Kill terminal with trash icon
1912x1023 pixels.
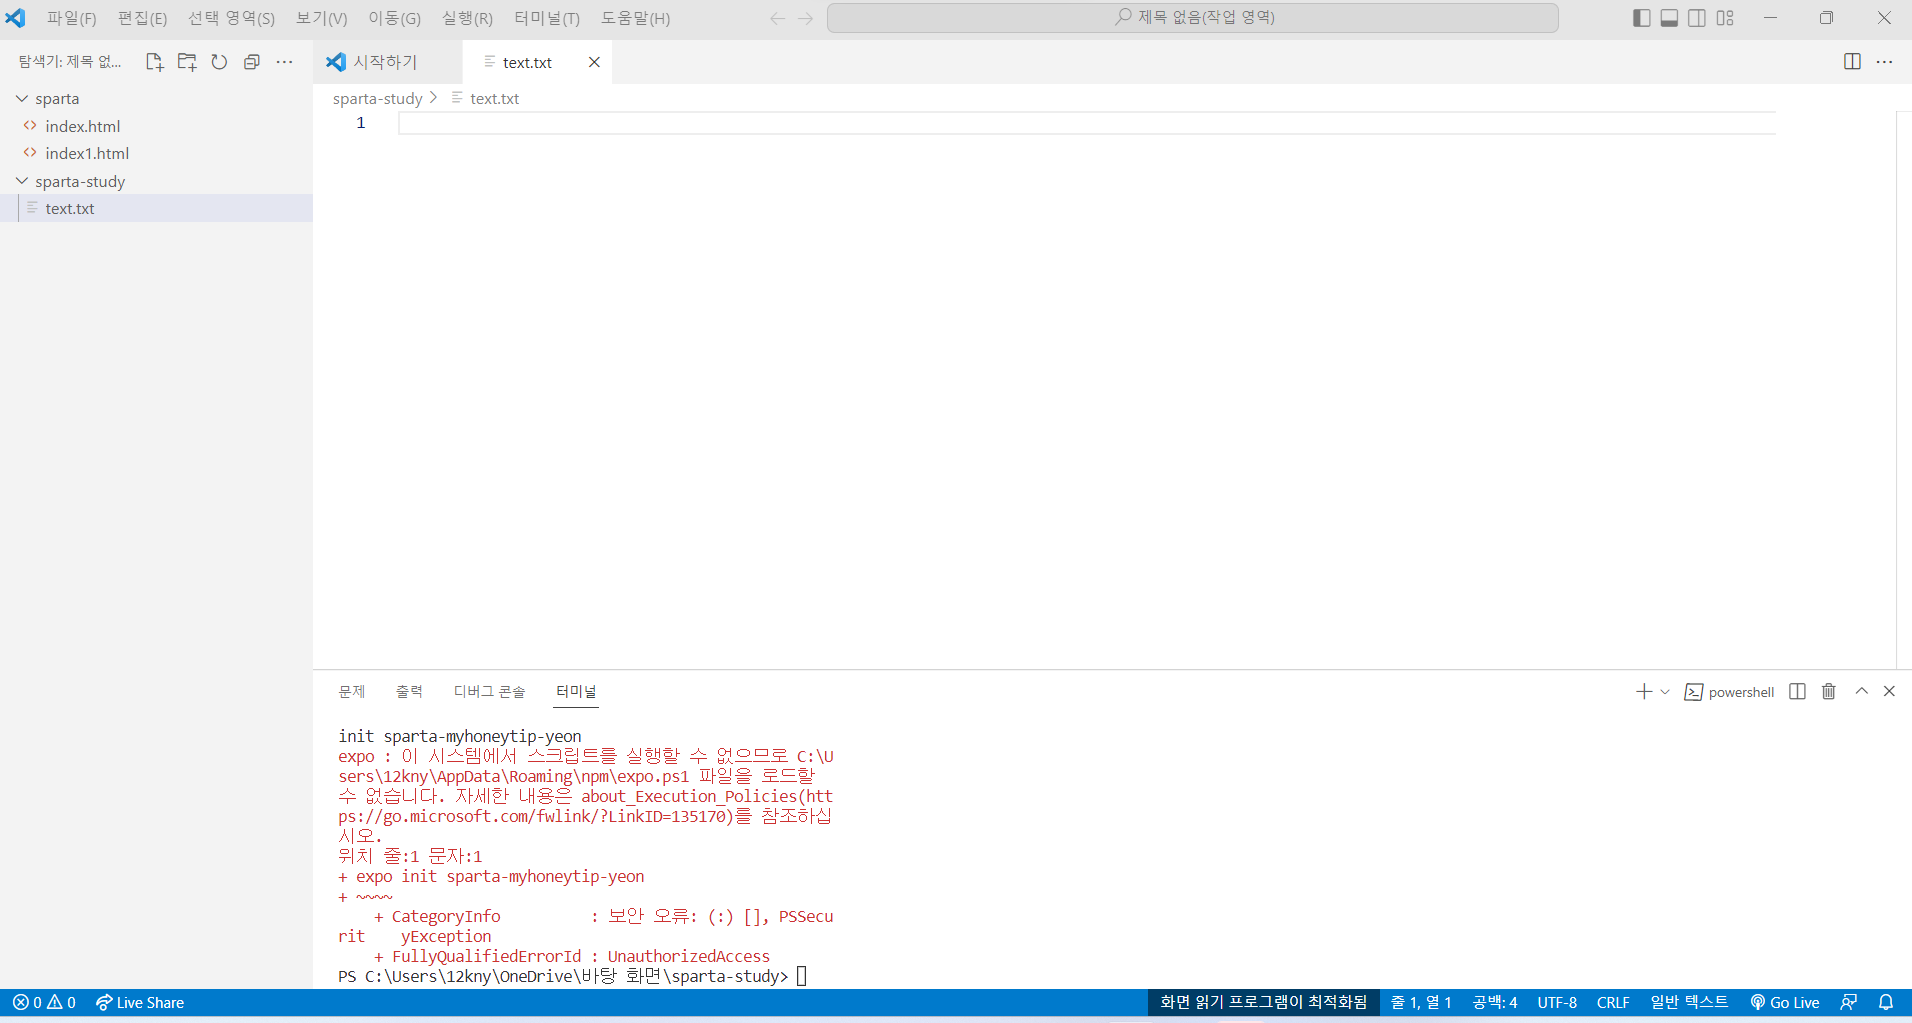coord(1829,692)
